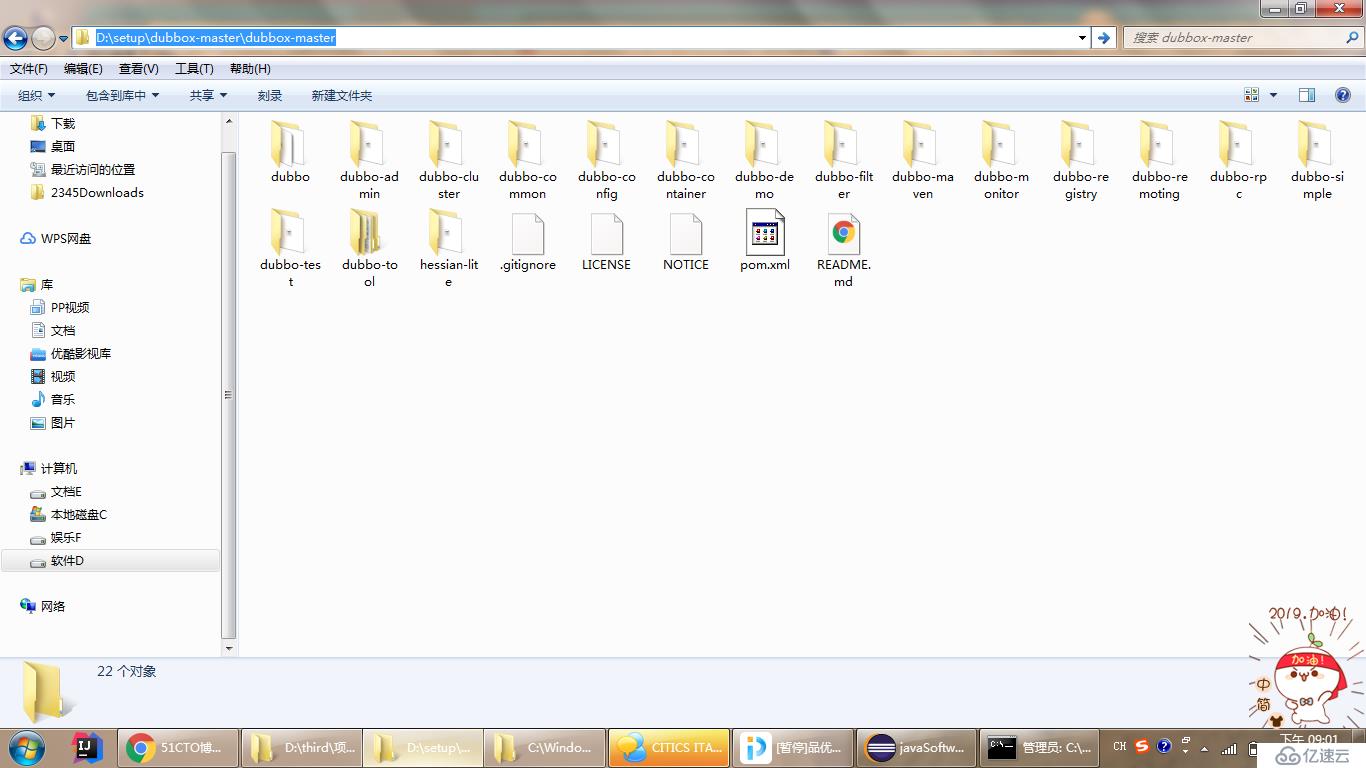Select 下载 in the navigation pane
Viewport: 1366px width, 768px height.
53,123
